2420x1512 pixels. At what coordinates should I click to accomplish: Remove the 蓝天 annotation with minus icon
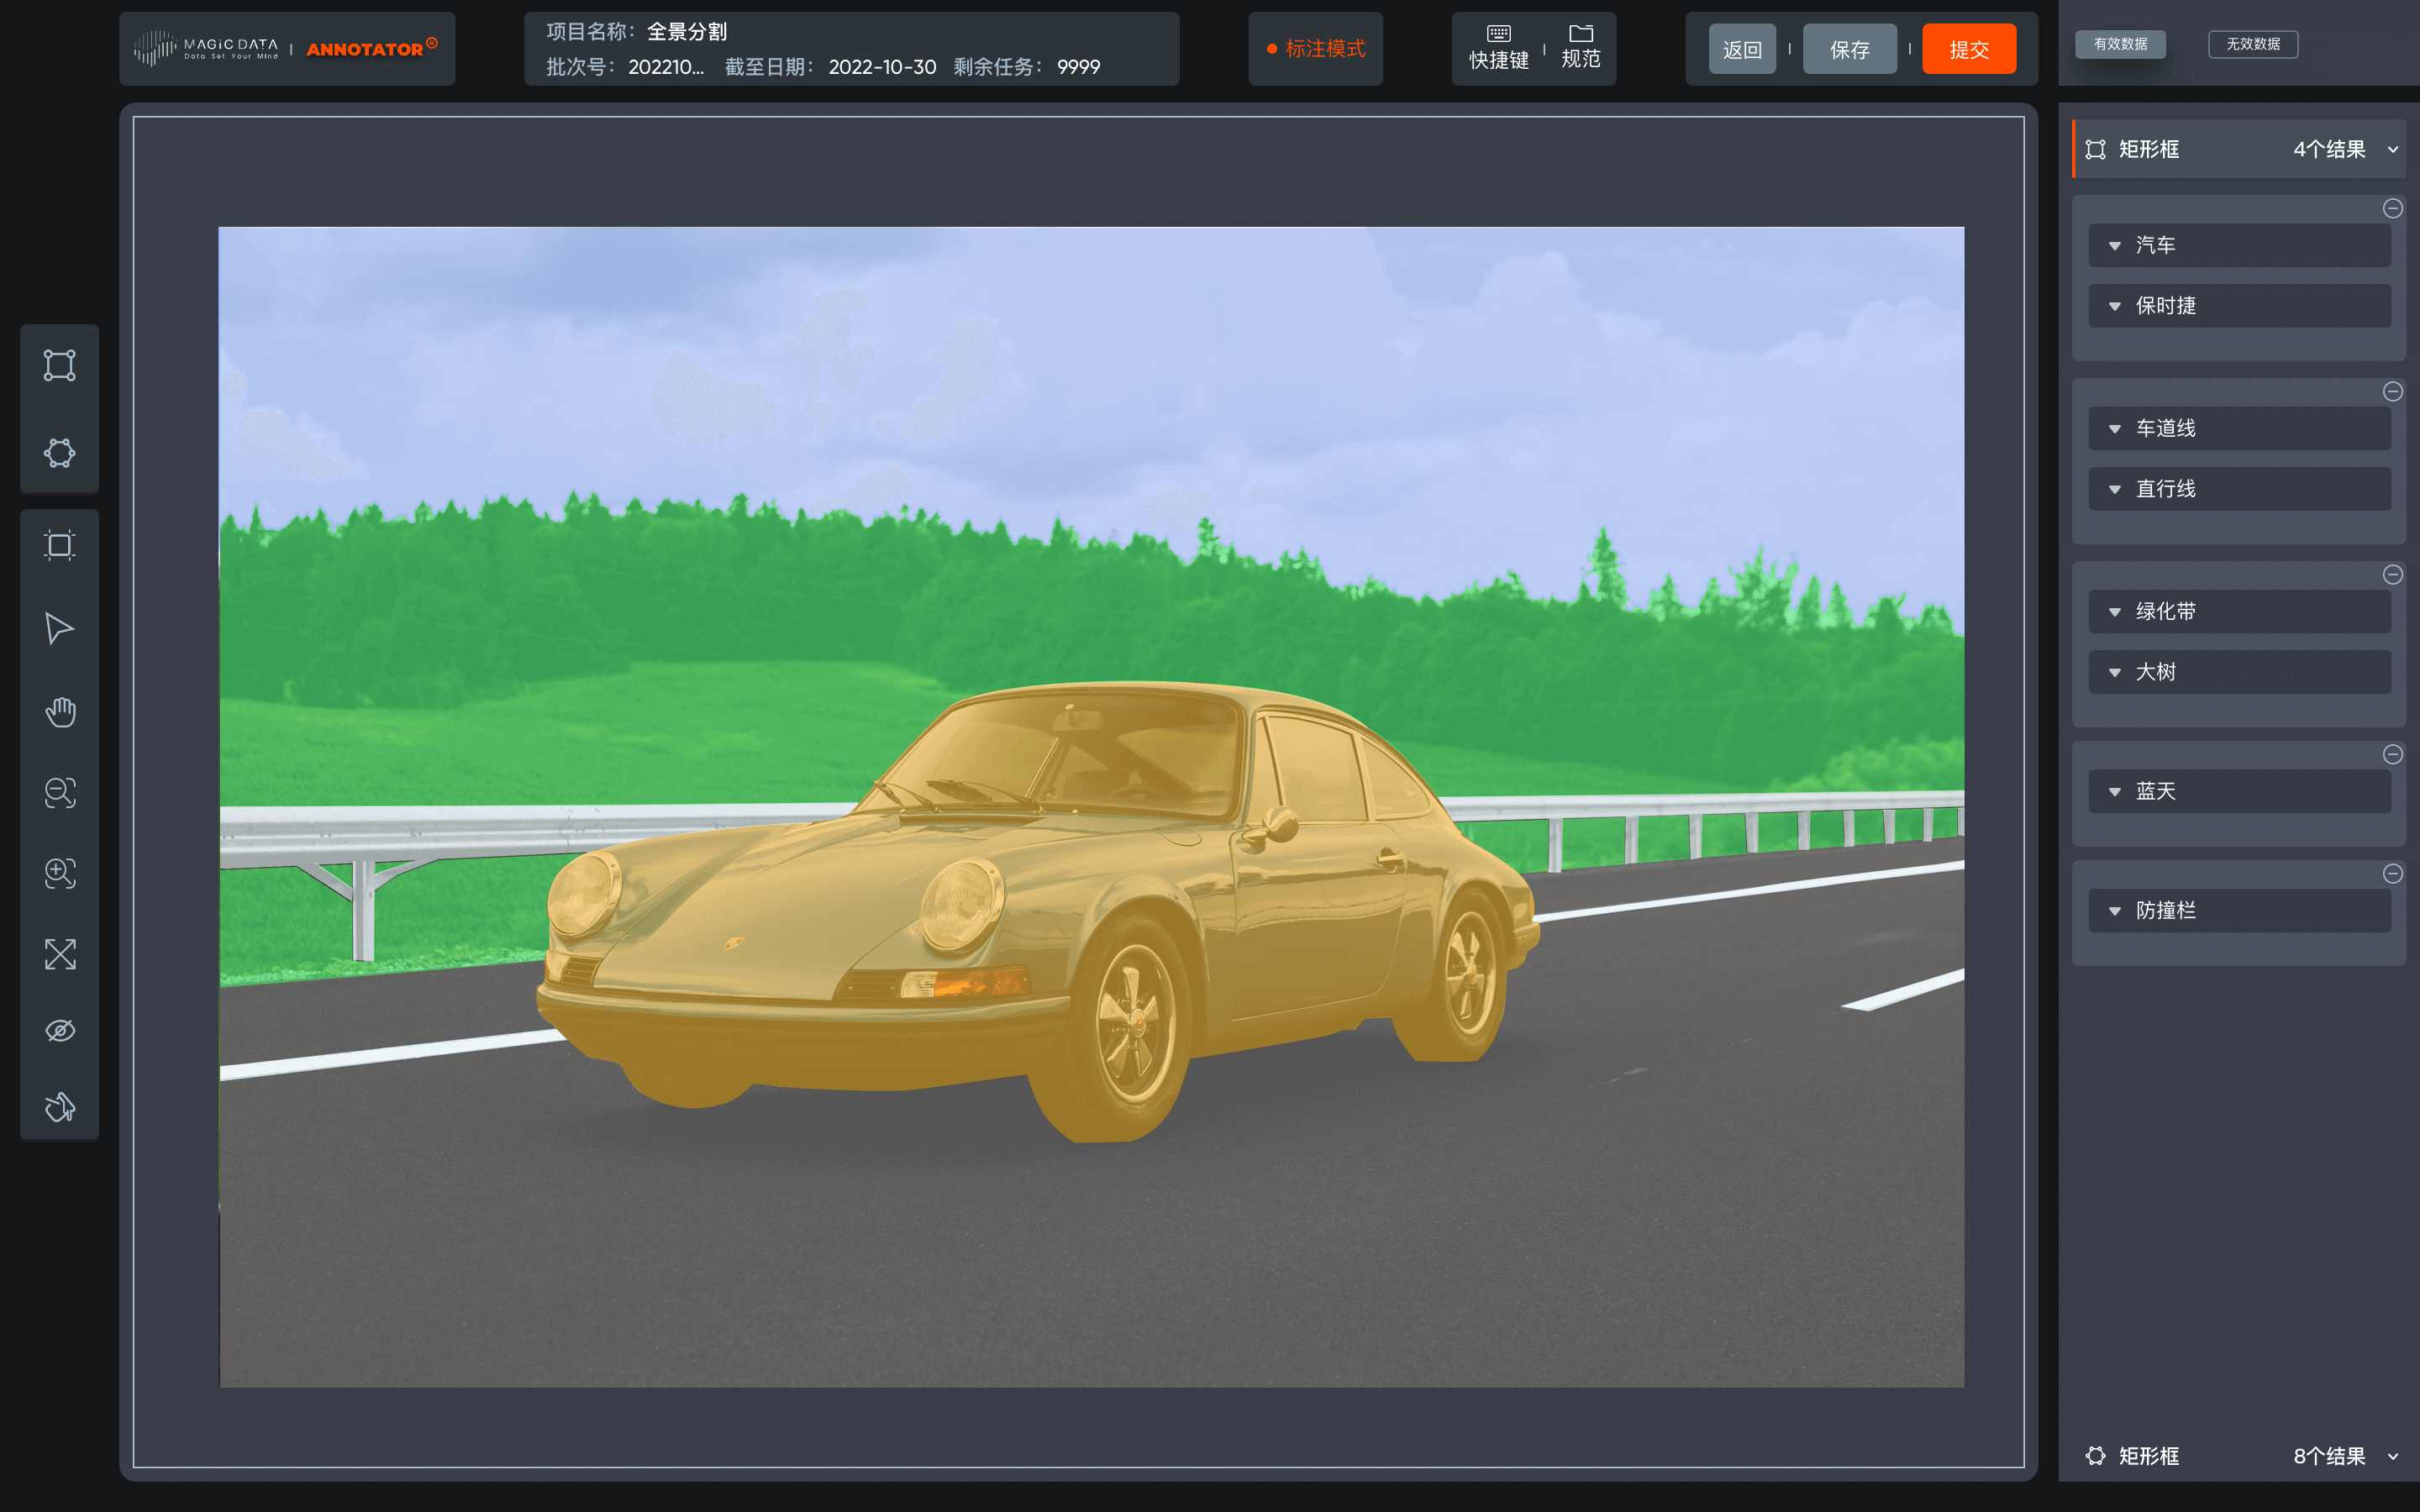point(2392,754)
